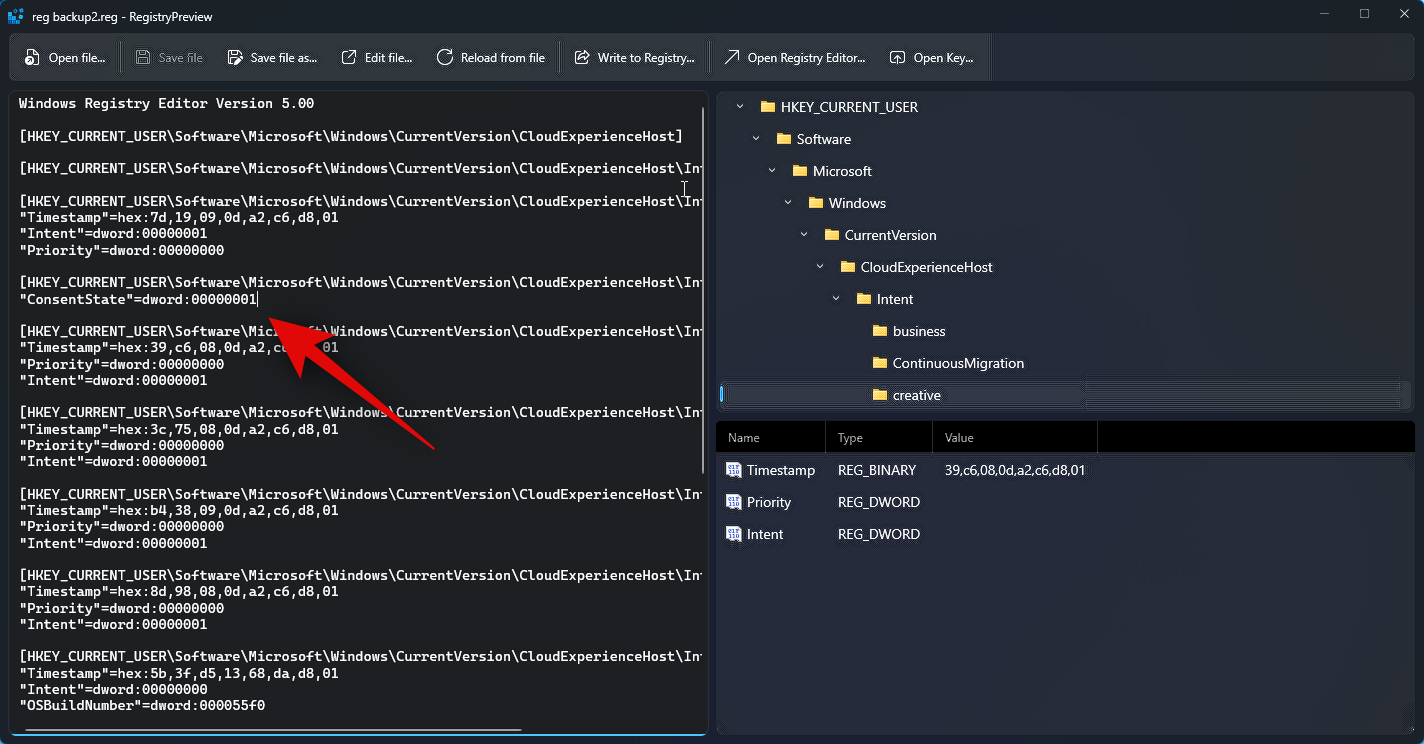Image resolution: width=1424 pixels, height=744 pixels.
Task: Collapse the CloudExperienceHost chevron
Action: [x=820, y=267]
